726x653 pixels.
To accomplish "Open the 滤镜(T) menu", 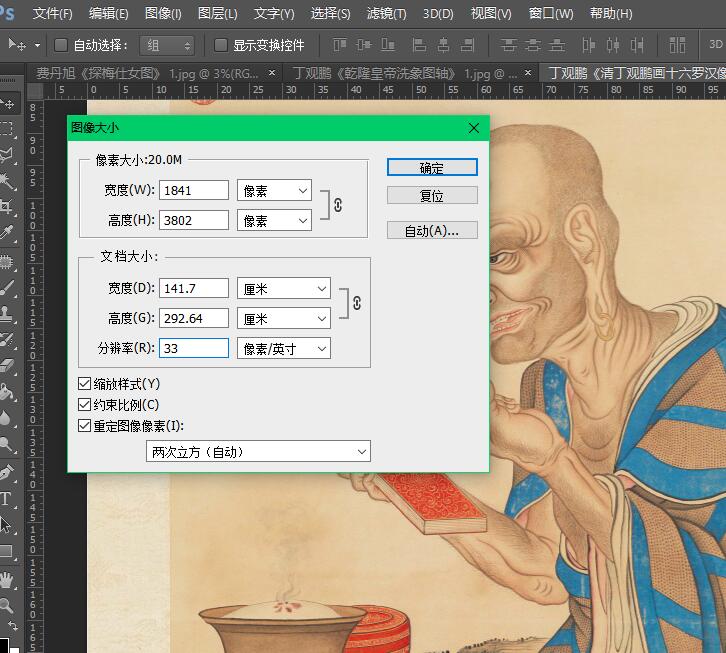I will (387, 13).
